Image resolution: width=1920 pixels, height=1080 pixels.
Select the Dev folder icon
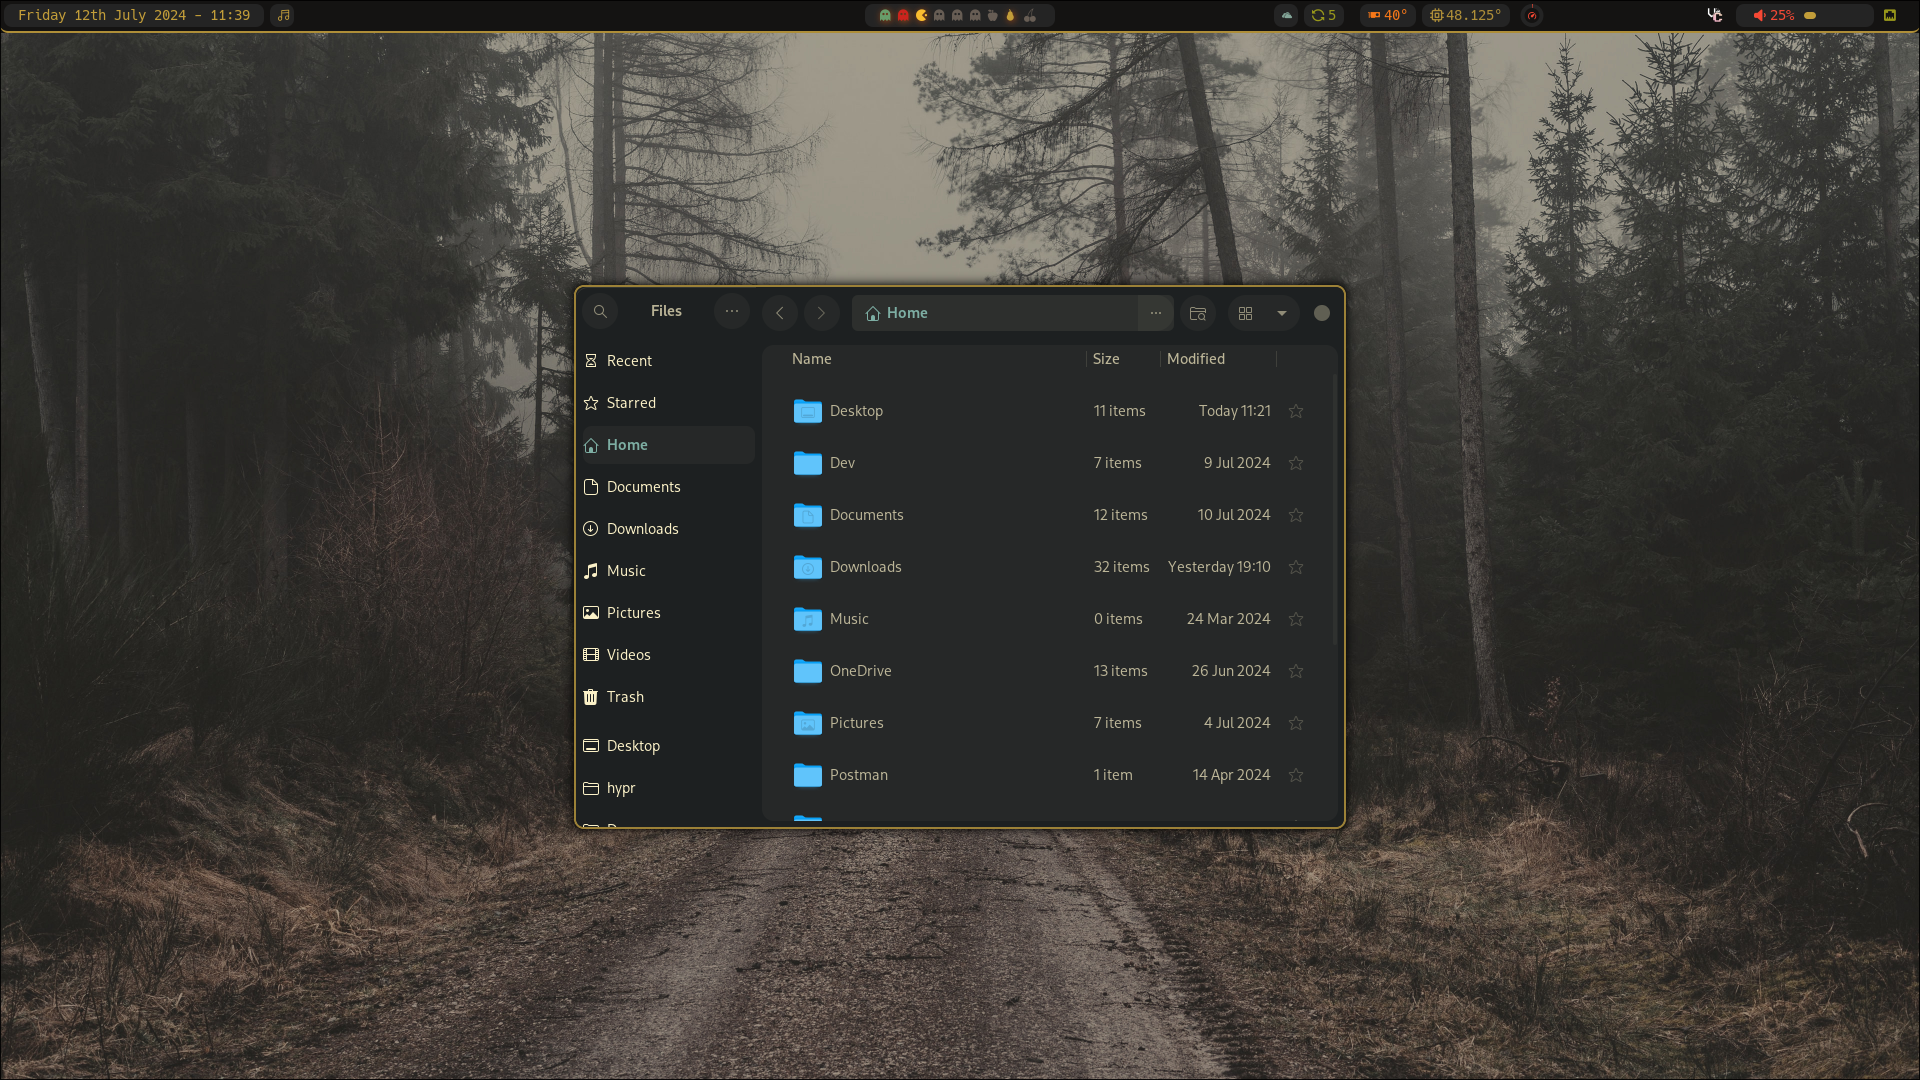[808, 463]
